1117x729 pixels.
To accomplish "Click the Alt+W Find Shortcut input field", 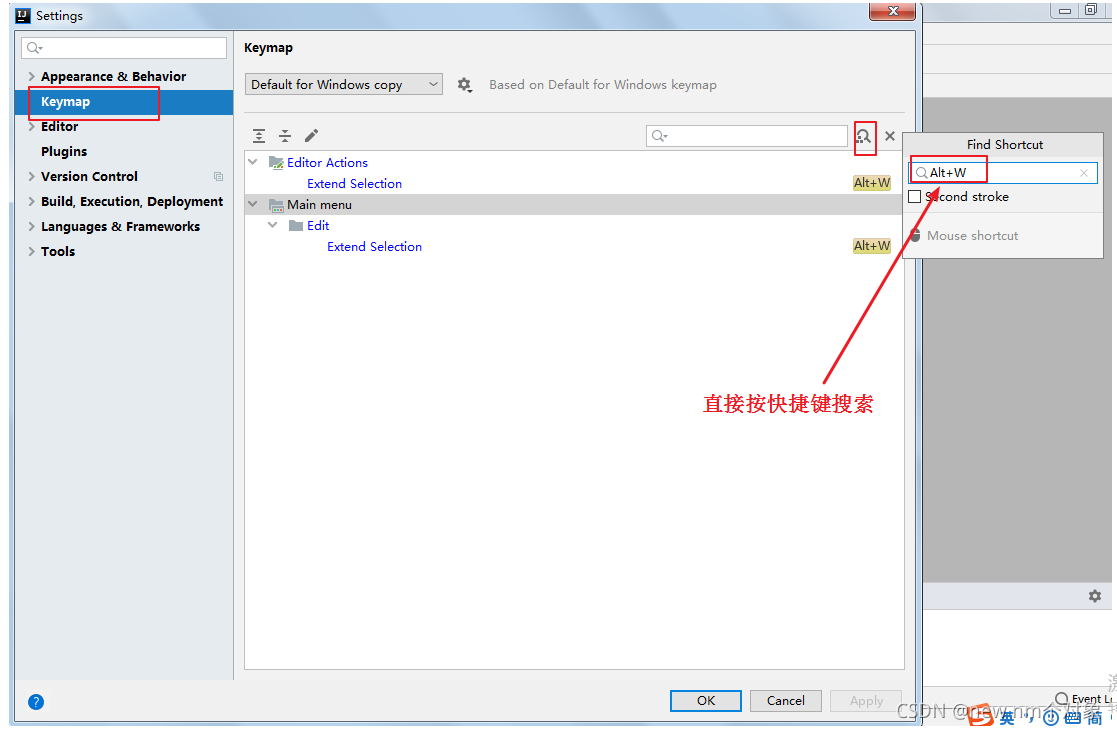I will [x=1003, y=173].
